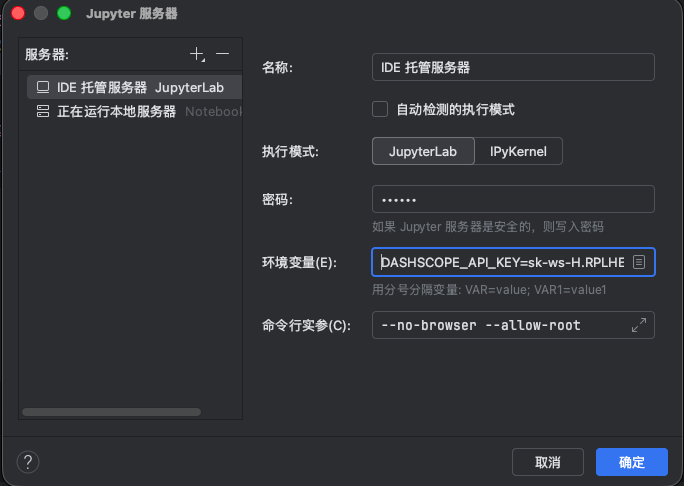Screen dimensions: 684x486
Task: Add a new Jupyter server with plus icon
Action: [x=197, y=54]
